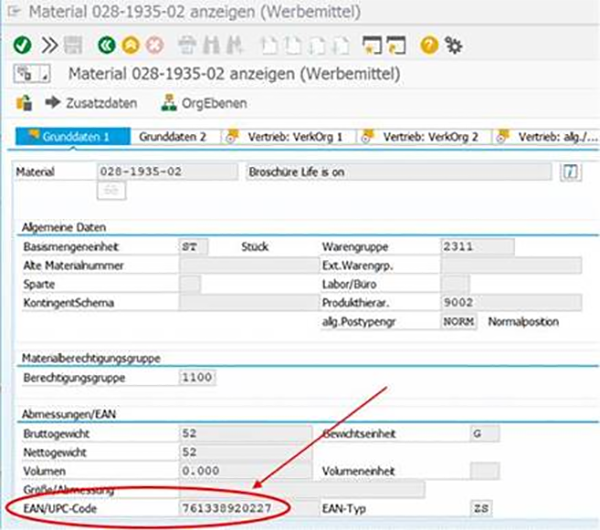The width and height of the screenshot is (600, 530).
Task: Click the Produkthierar. field 9002
Action: [x=511, y=303]
